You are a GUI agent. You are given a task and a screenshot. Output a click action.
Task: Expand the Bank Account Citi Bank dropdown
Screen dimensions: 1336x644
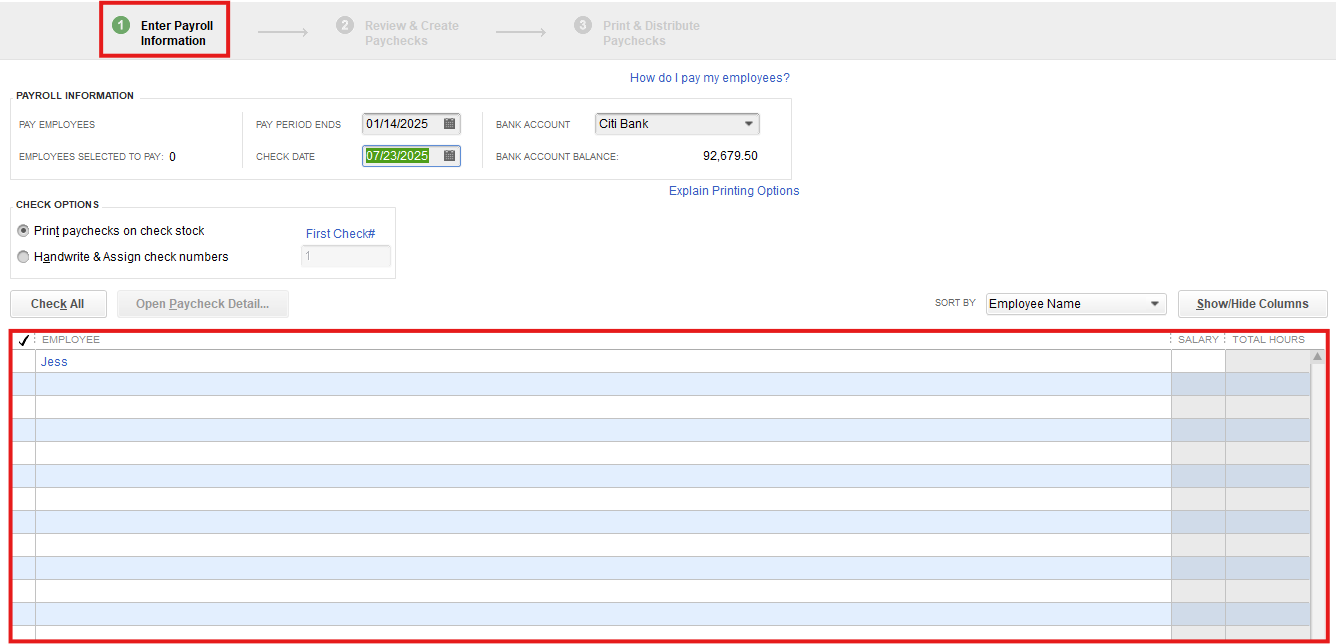748,124
